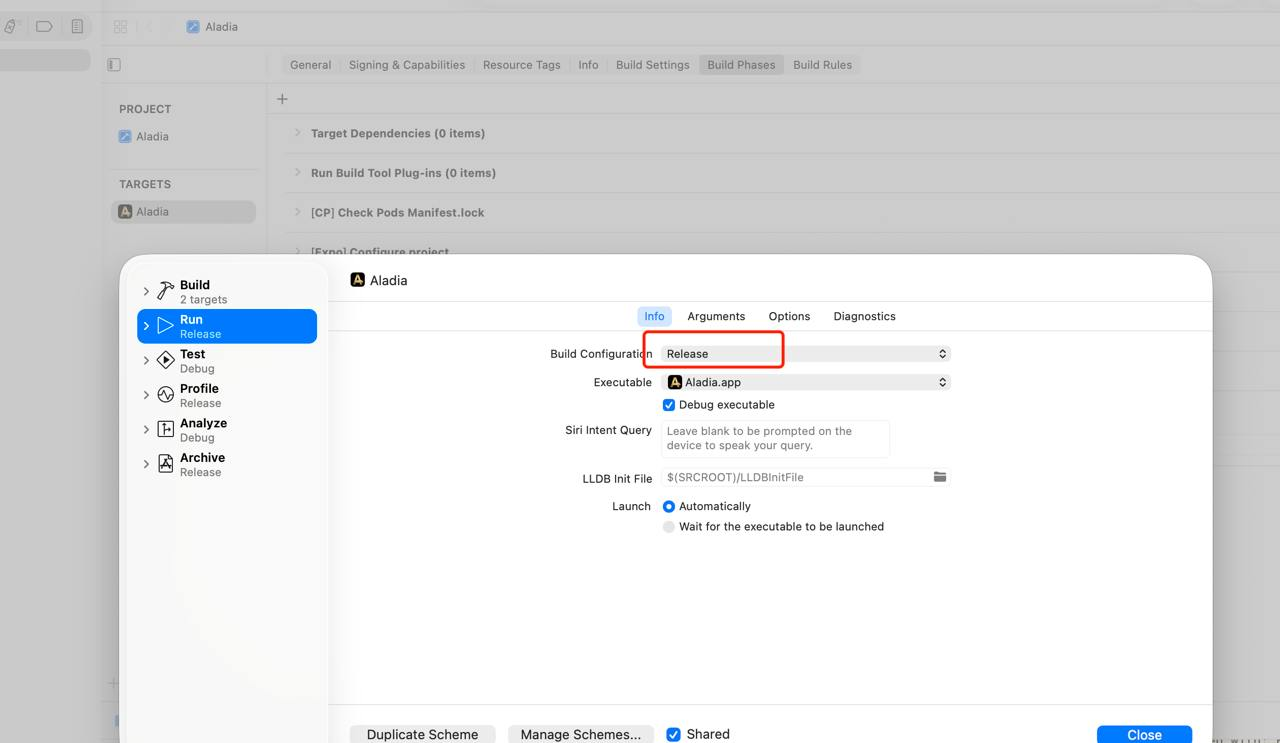1280x743 pixels.
Task: Expand Target Dependencies build phase
Action: pos(297,133)
